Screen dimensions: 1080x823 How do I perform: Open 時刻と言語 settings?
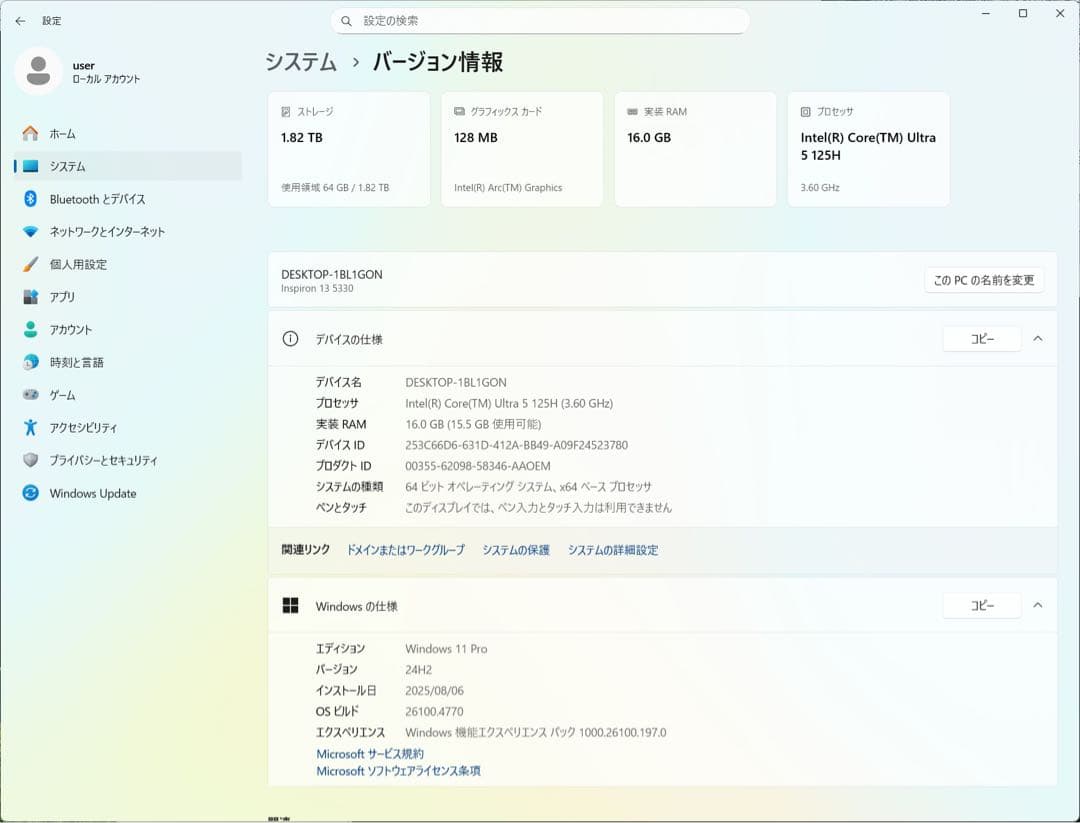click(x=75, y=362)
